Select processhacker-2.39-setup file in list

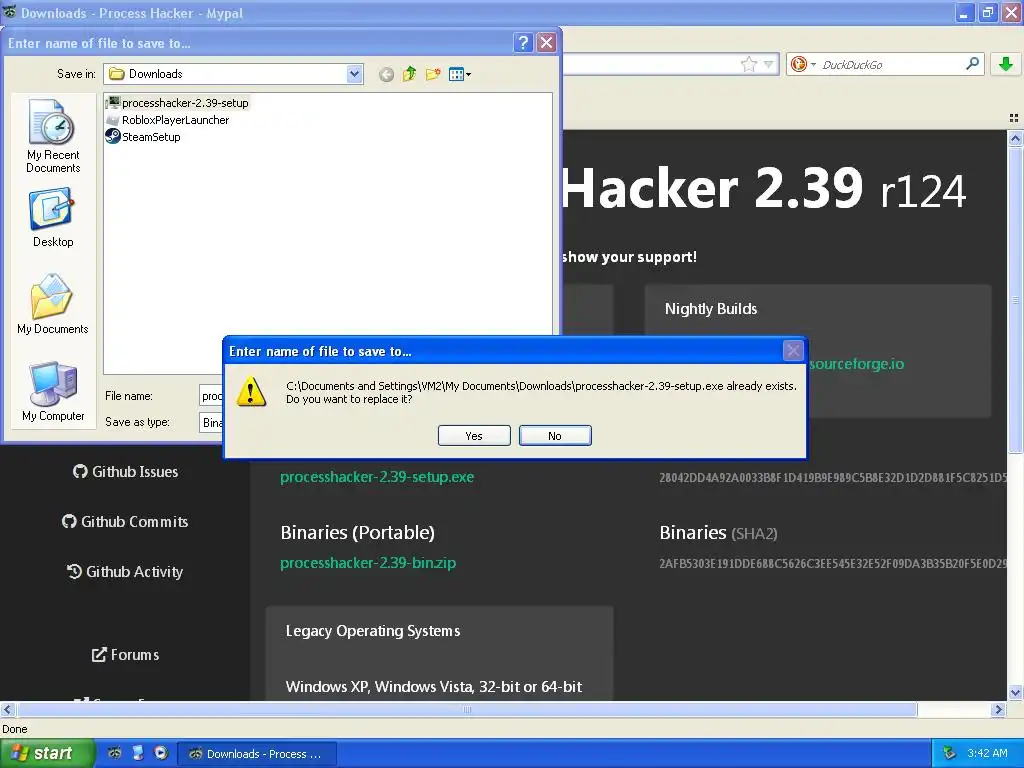[x=177, y=103]
